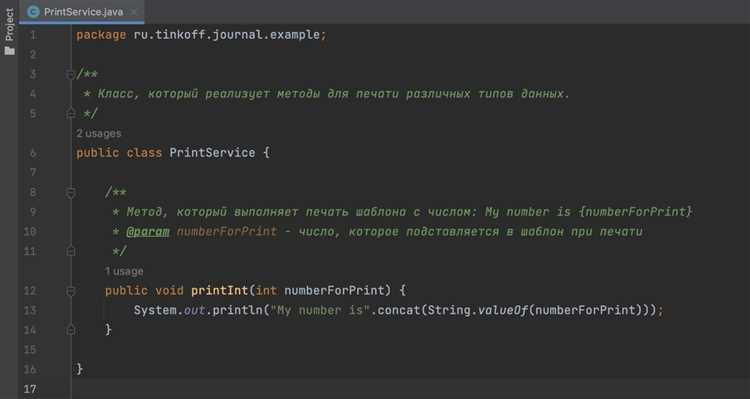750x399 pixels.
Task: Open the '1 usage' hint above printInt
Action: click(x=124, y=271)
